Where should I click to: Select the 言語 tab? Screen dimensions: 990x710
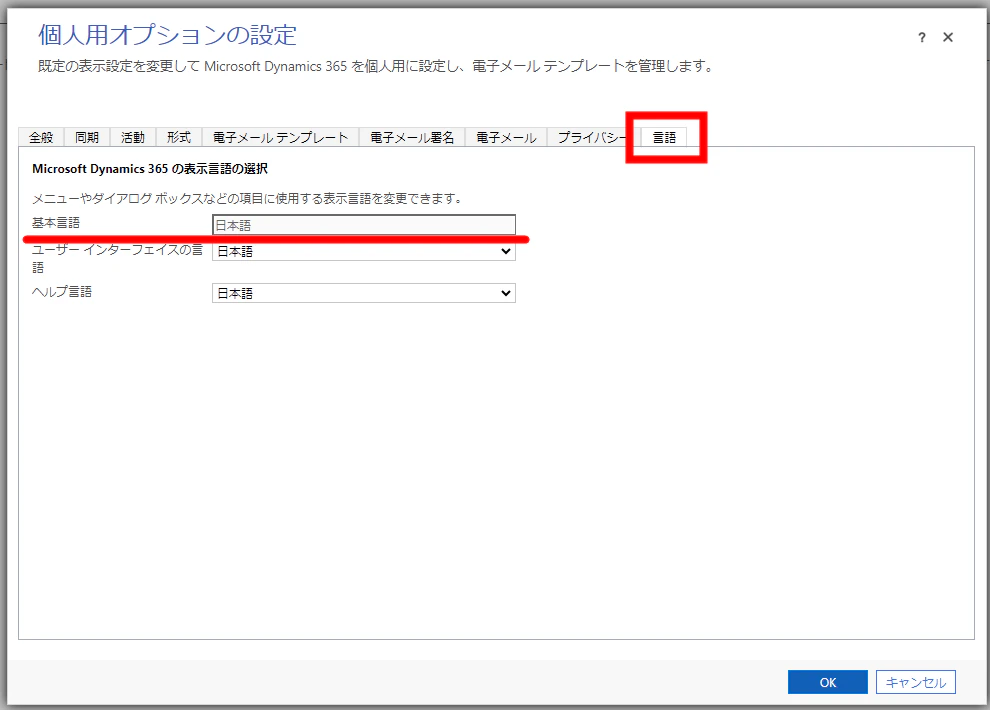point(664,137)
